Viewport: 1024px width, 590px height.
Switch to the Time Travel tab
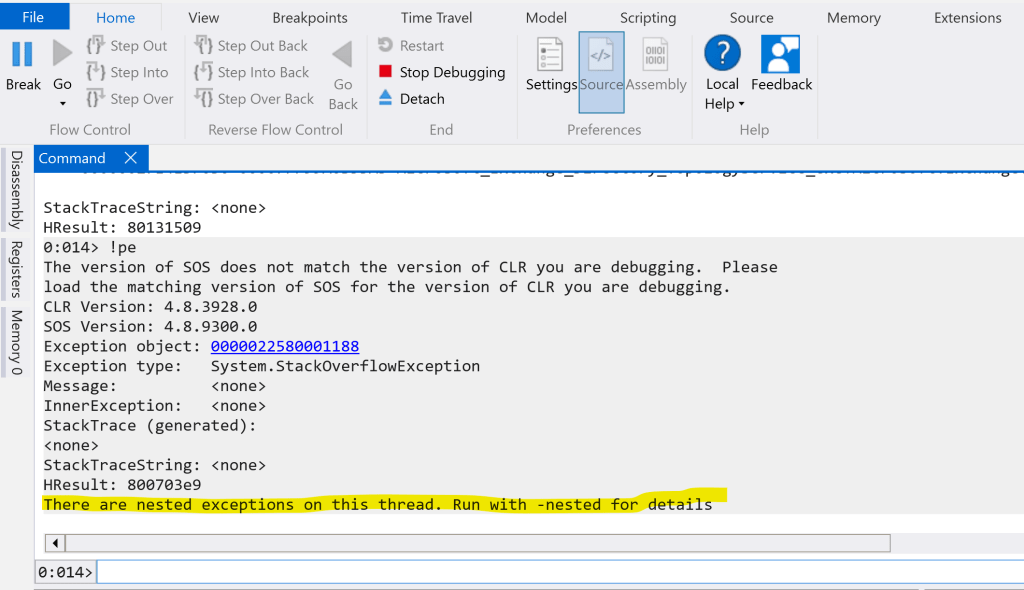coord(436,18)
